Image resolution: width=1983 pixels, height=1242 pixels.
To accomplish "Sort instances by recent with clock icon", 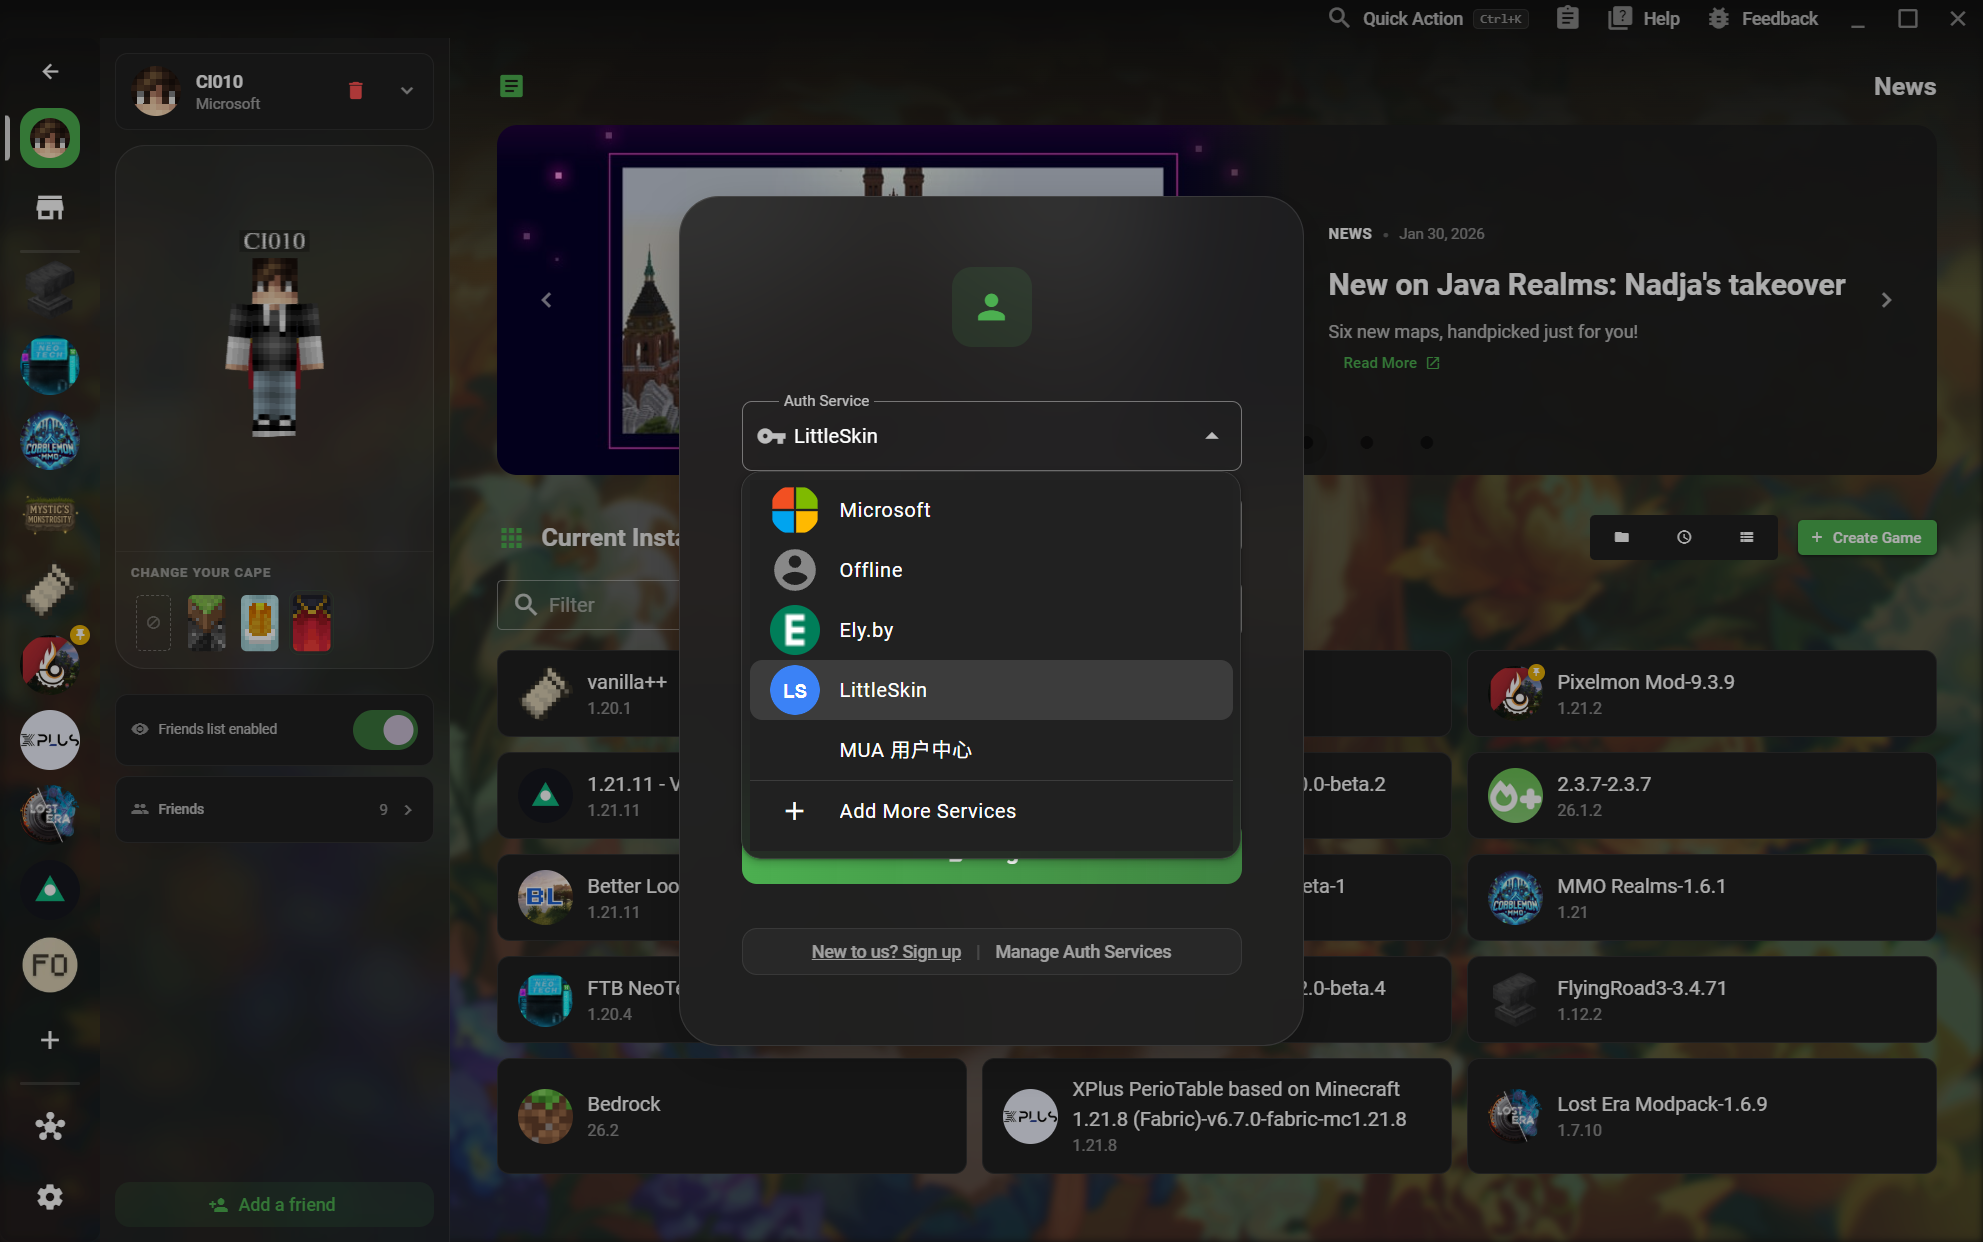I will click(x=1684, y=538).
